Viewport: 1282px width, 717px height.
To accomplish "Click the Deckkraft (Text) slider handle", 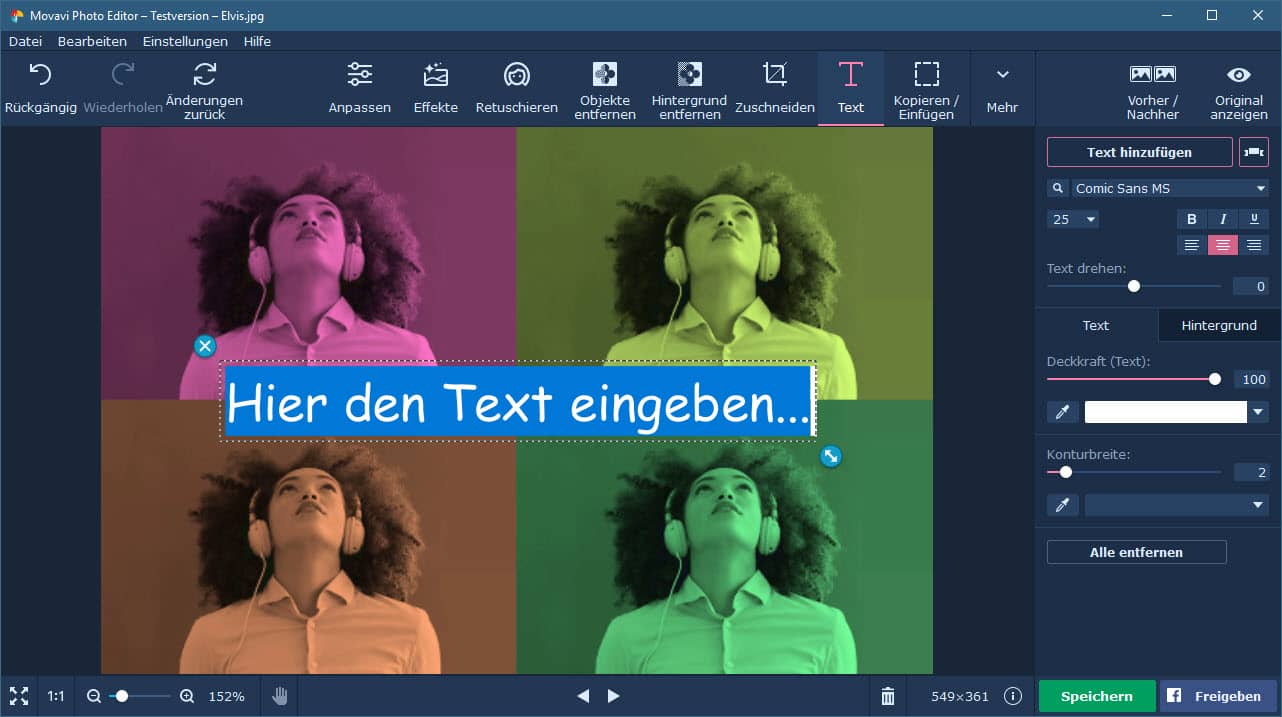I will point(1215,379).
